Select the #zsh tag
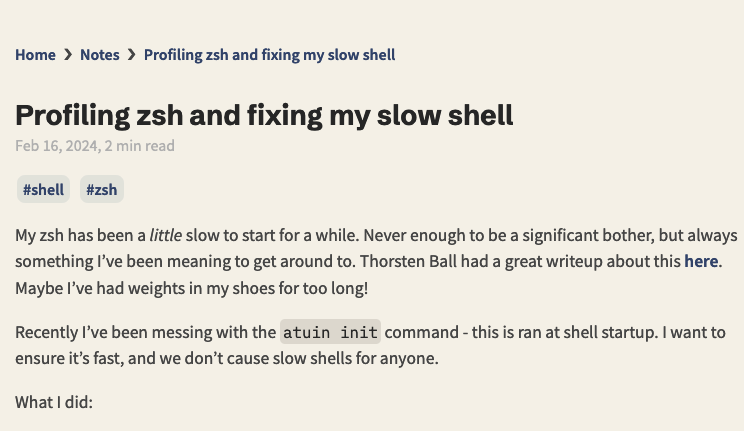The image size is (744, 431). (x=101, y=189)
